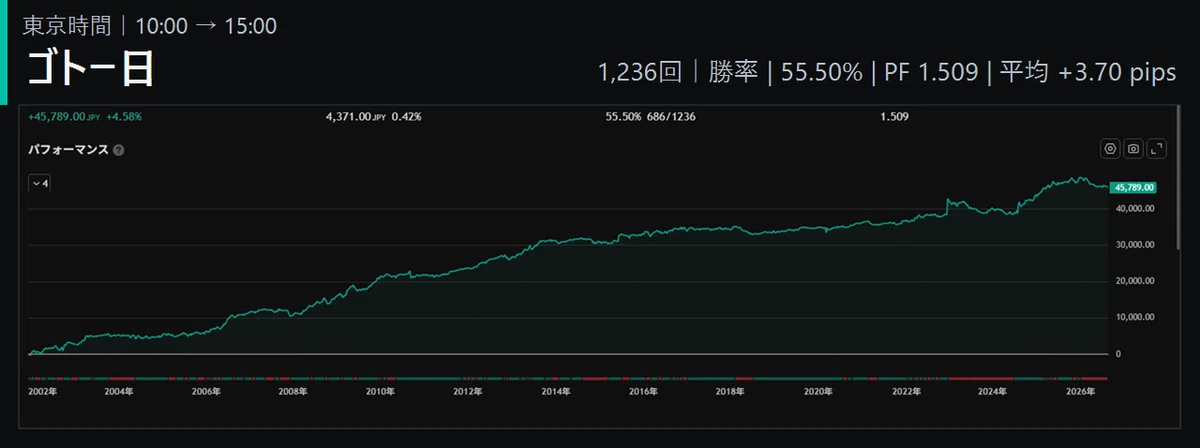
Task: Click the ゴトー日 heading
Action: (91, 71)
